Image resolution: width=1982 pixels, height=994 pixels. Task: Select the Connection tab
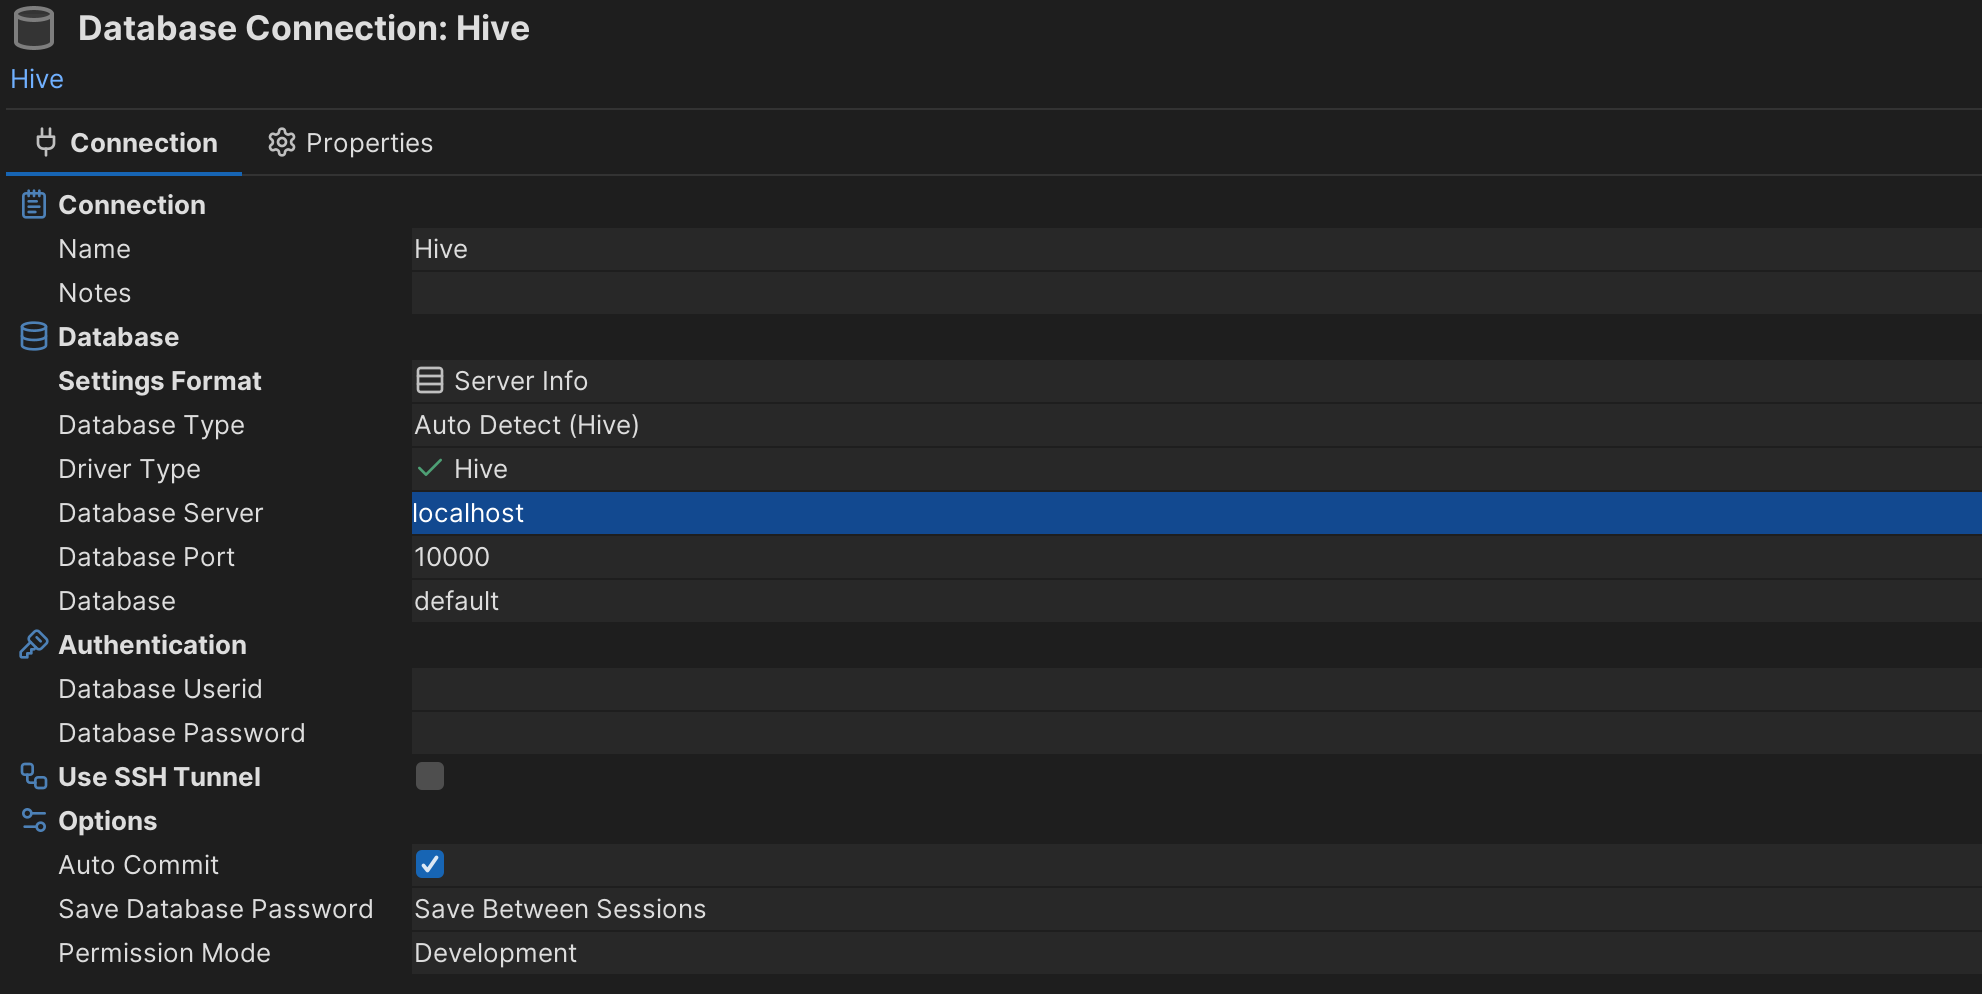125,143
